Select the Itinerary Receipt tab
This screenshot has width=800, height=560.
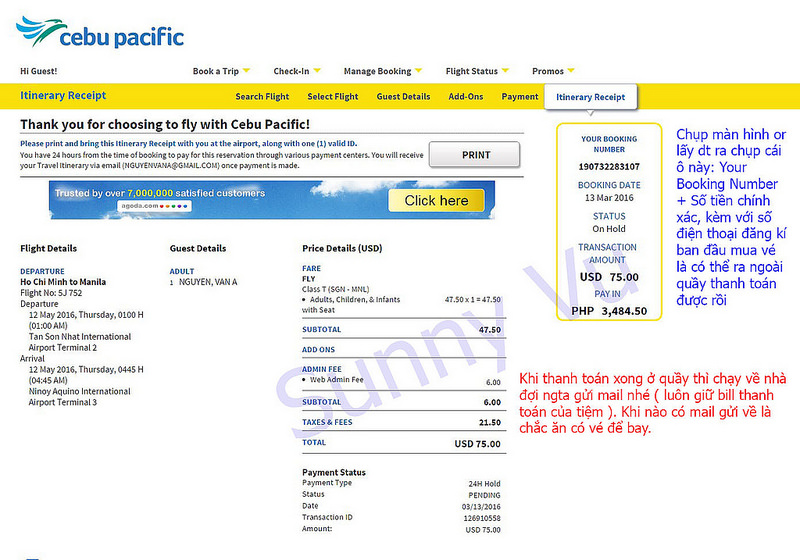click(591, 97)
